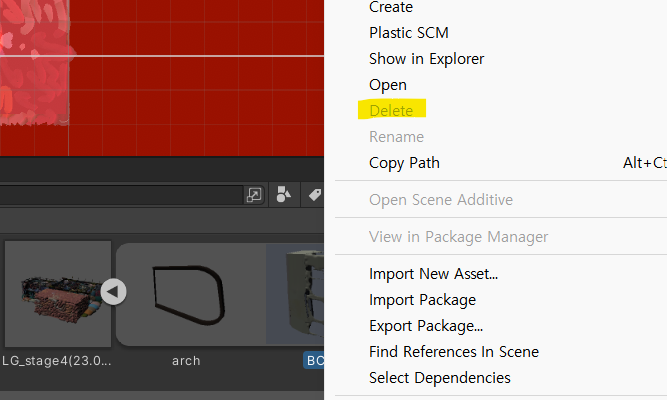
Task: Click Show in Explorer
Action: click(x=426, y=59)
